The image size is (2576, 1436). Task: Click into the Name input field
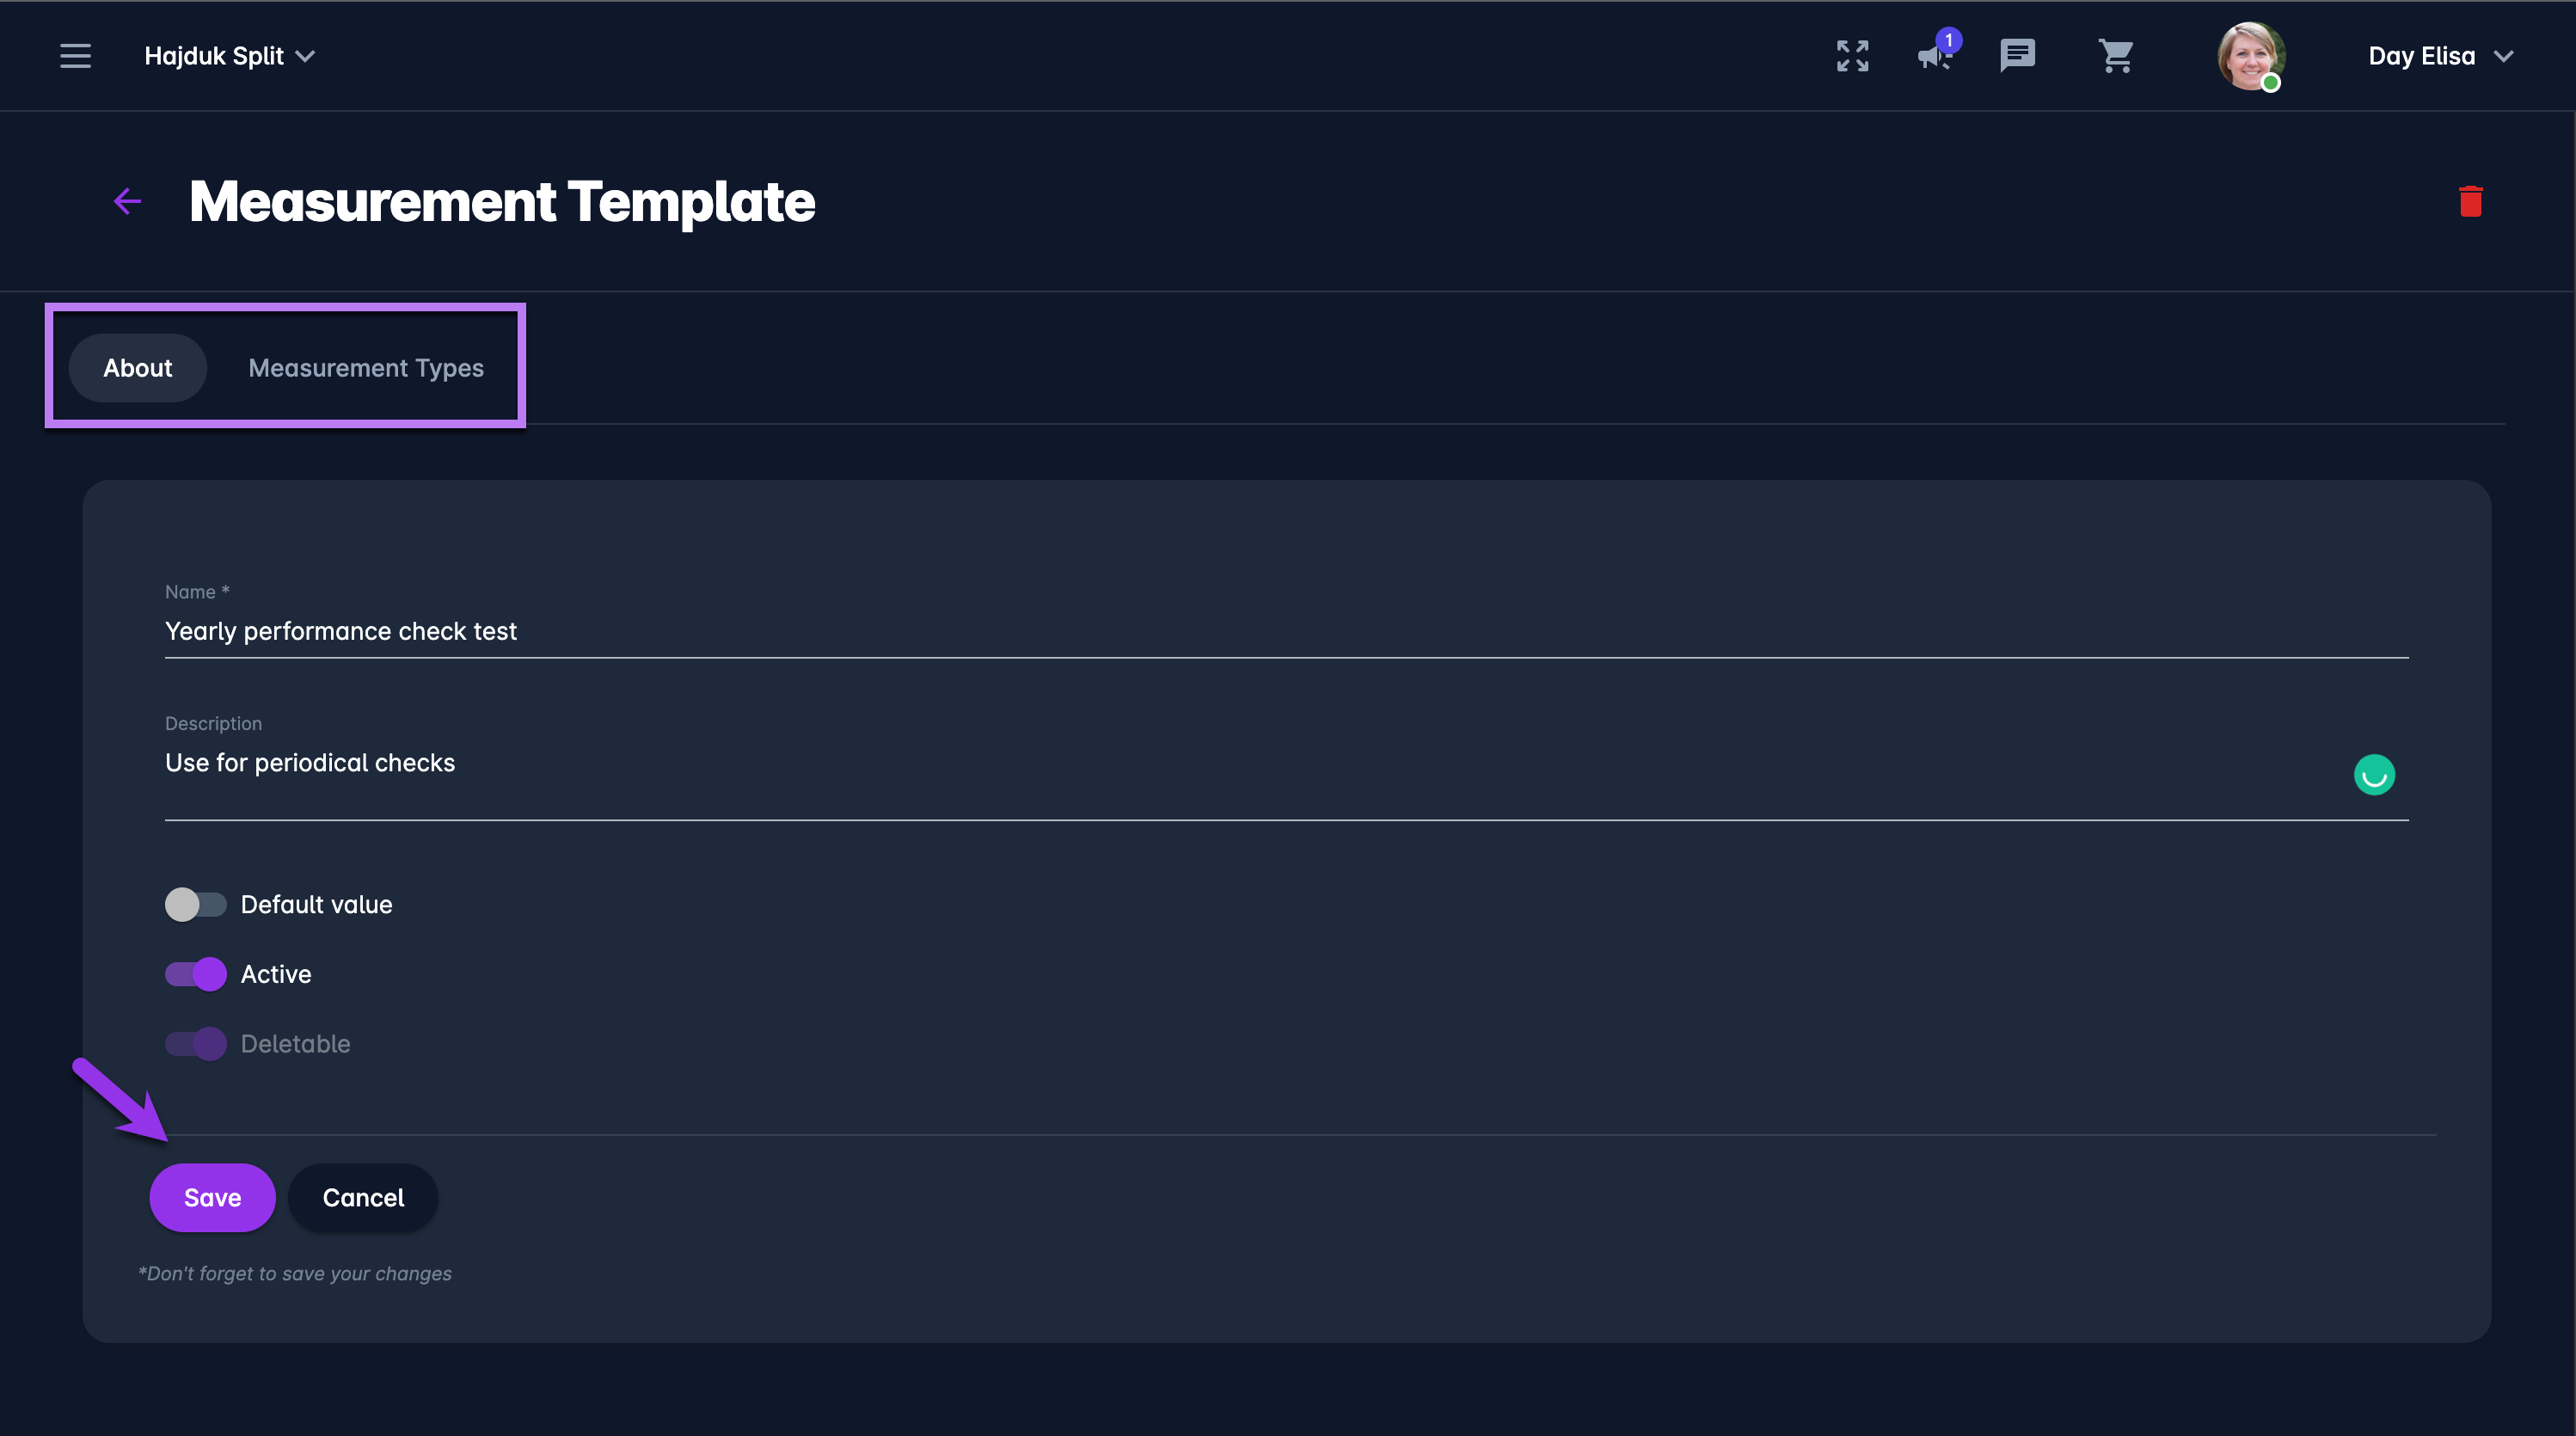click(1286, 631)
